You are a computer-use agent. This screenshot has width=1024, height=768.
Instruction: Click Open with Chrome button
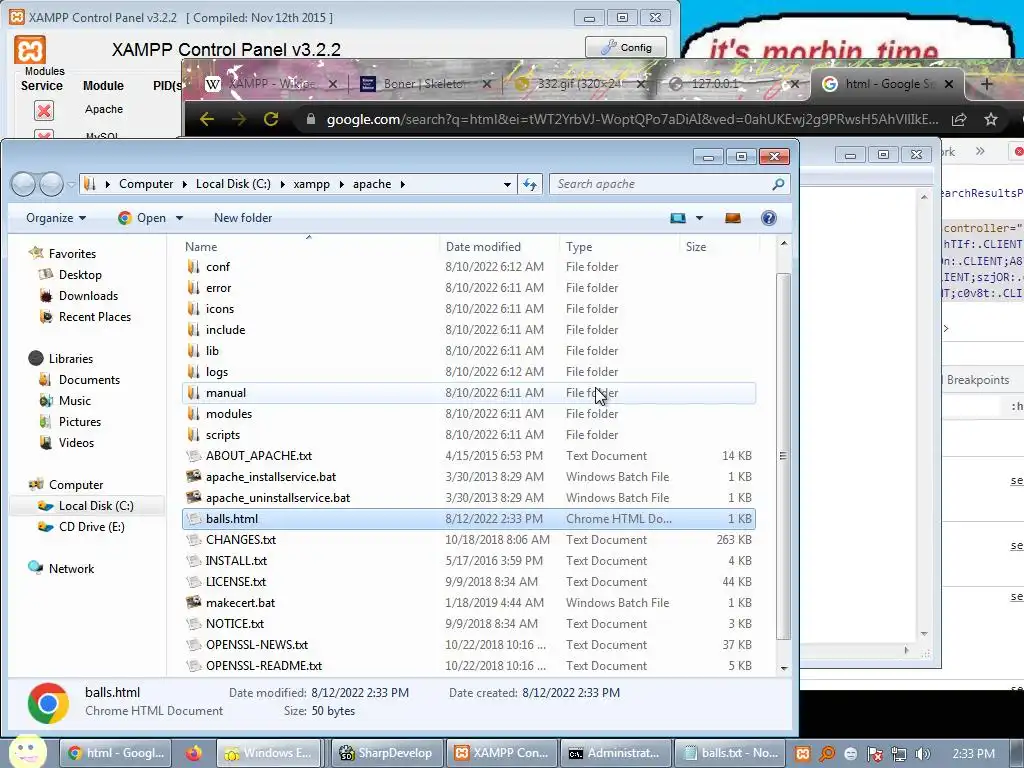tap(142, 218)
